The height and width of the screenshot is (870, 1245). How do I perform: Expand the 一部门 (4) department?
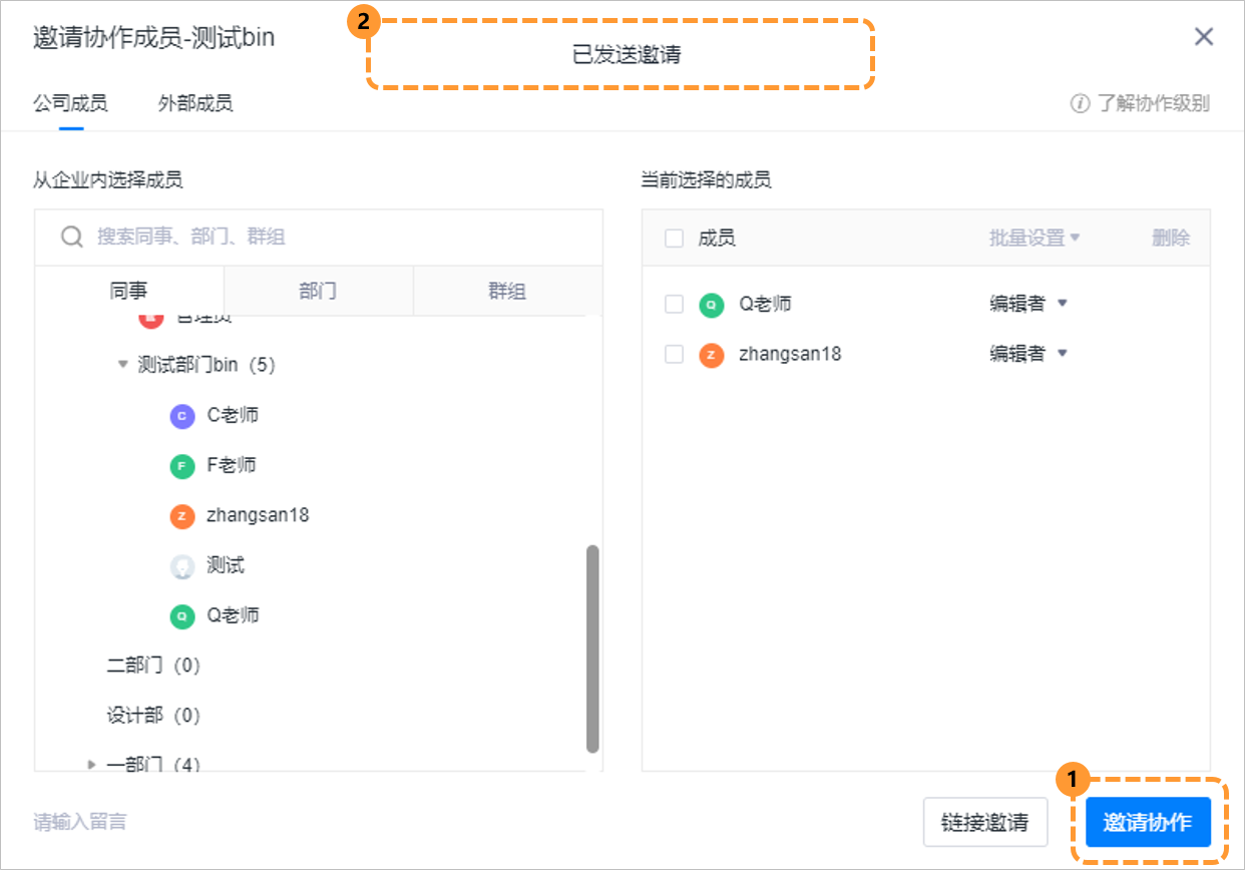pos(90,763)
